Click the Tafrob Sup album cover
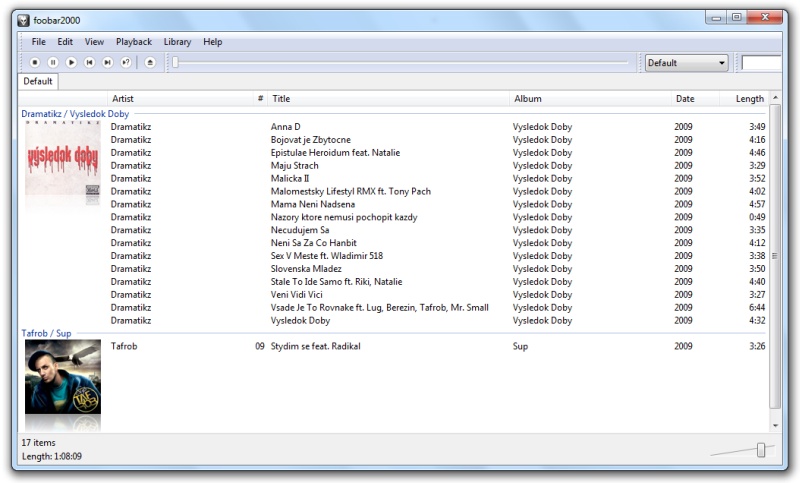The width and height of the screenshot is (800, 483). [x=63, y=377]
